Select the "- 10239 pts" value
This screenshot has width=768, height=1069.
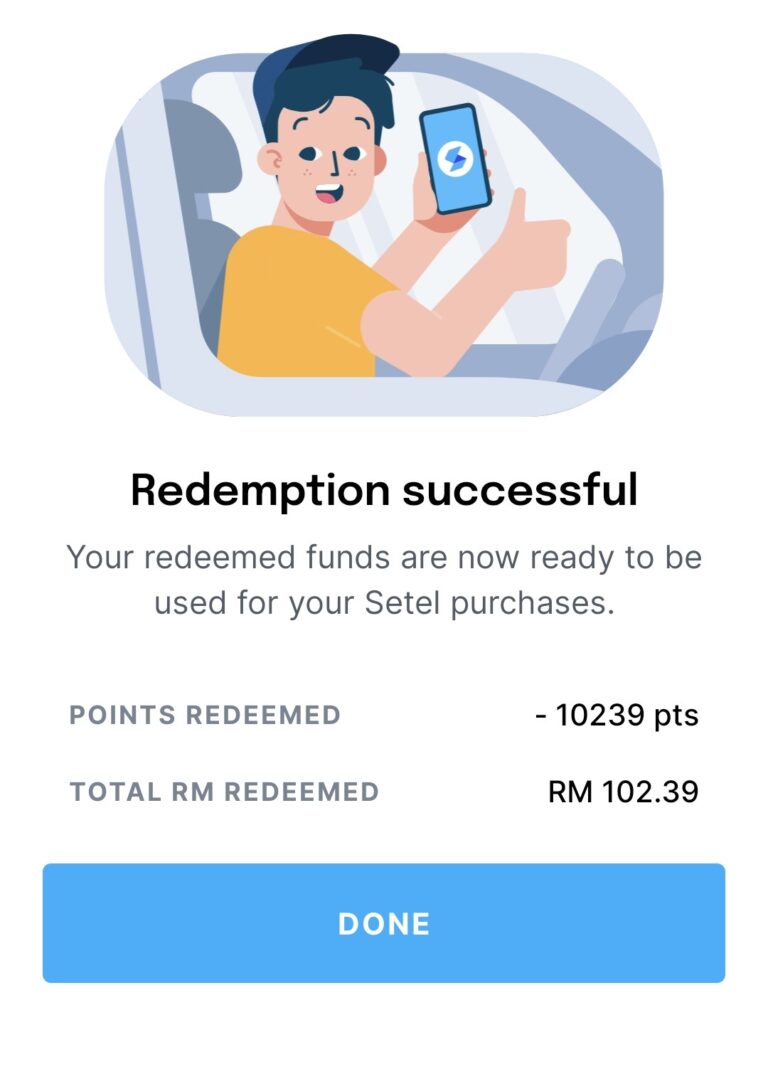click(617, 715)
